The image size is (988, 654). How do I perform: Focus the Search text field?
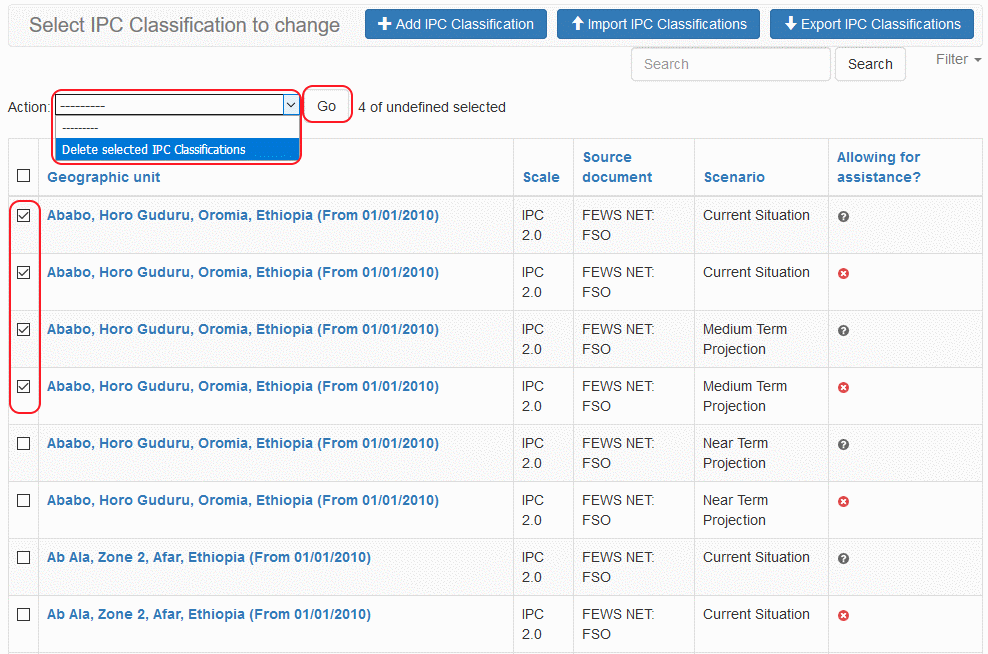coord(731,64)
